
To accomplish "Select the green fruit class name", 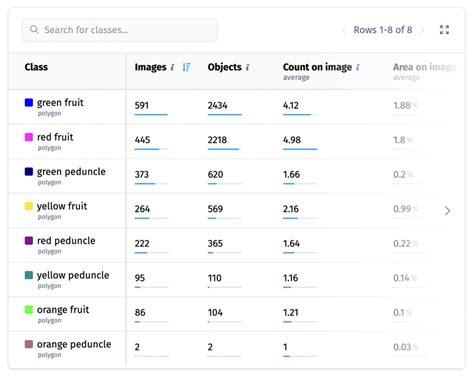I will pyautogui.click(x=60, y=102).
